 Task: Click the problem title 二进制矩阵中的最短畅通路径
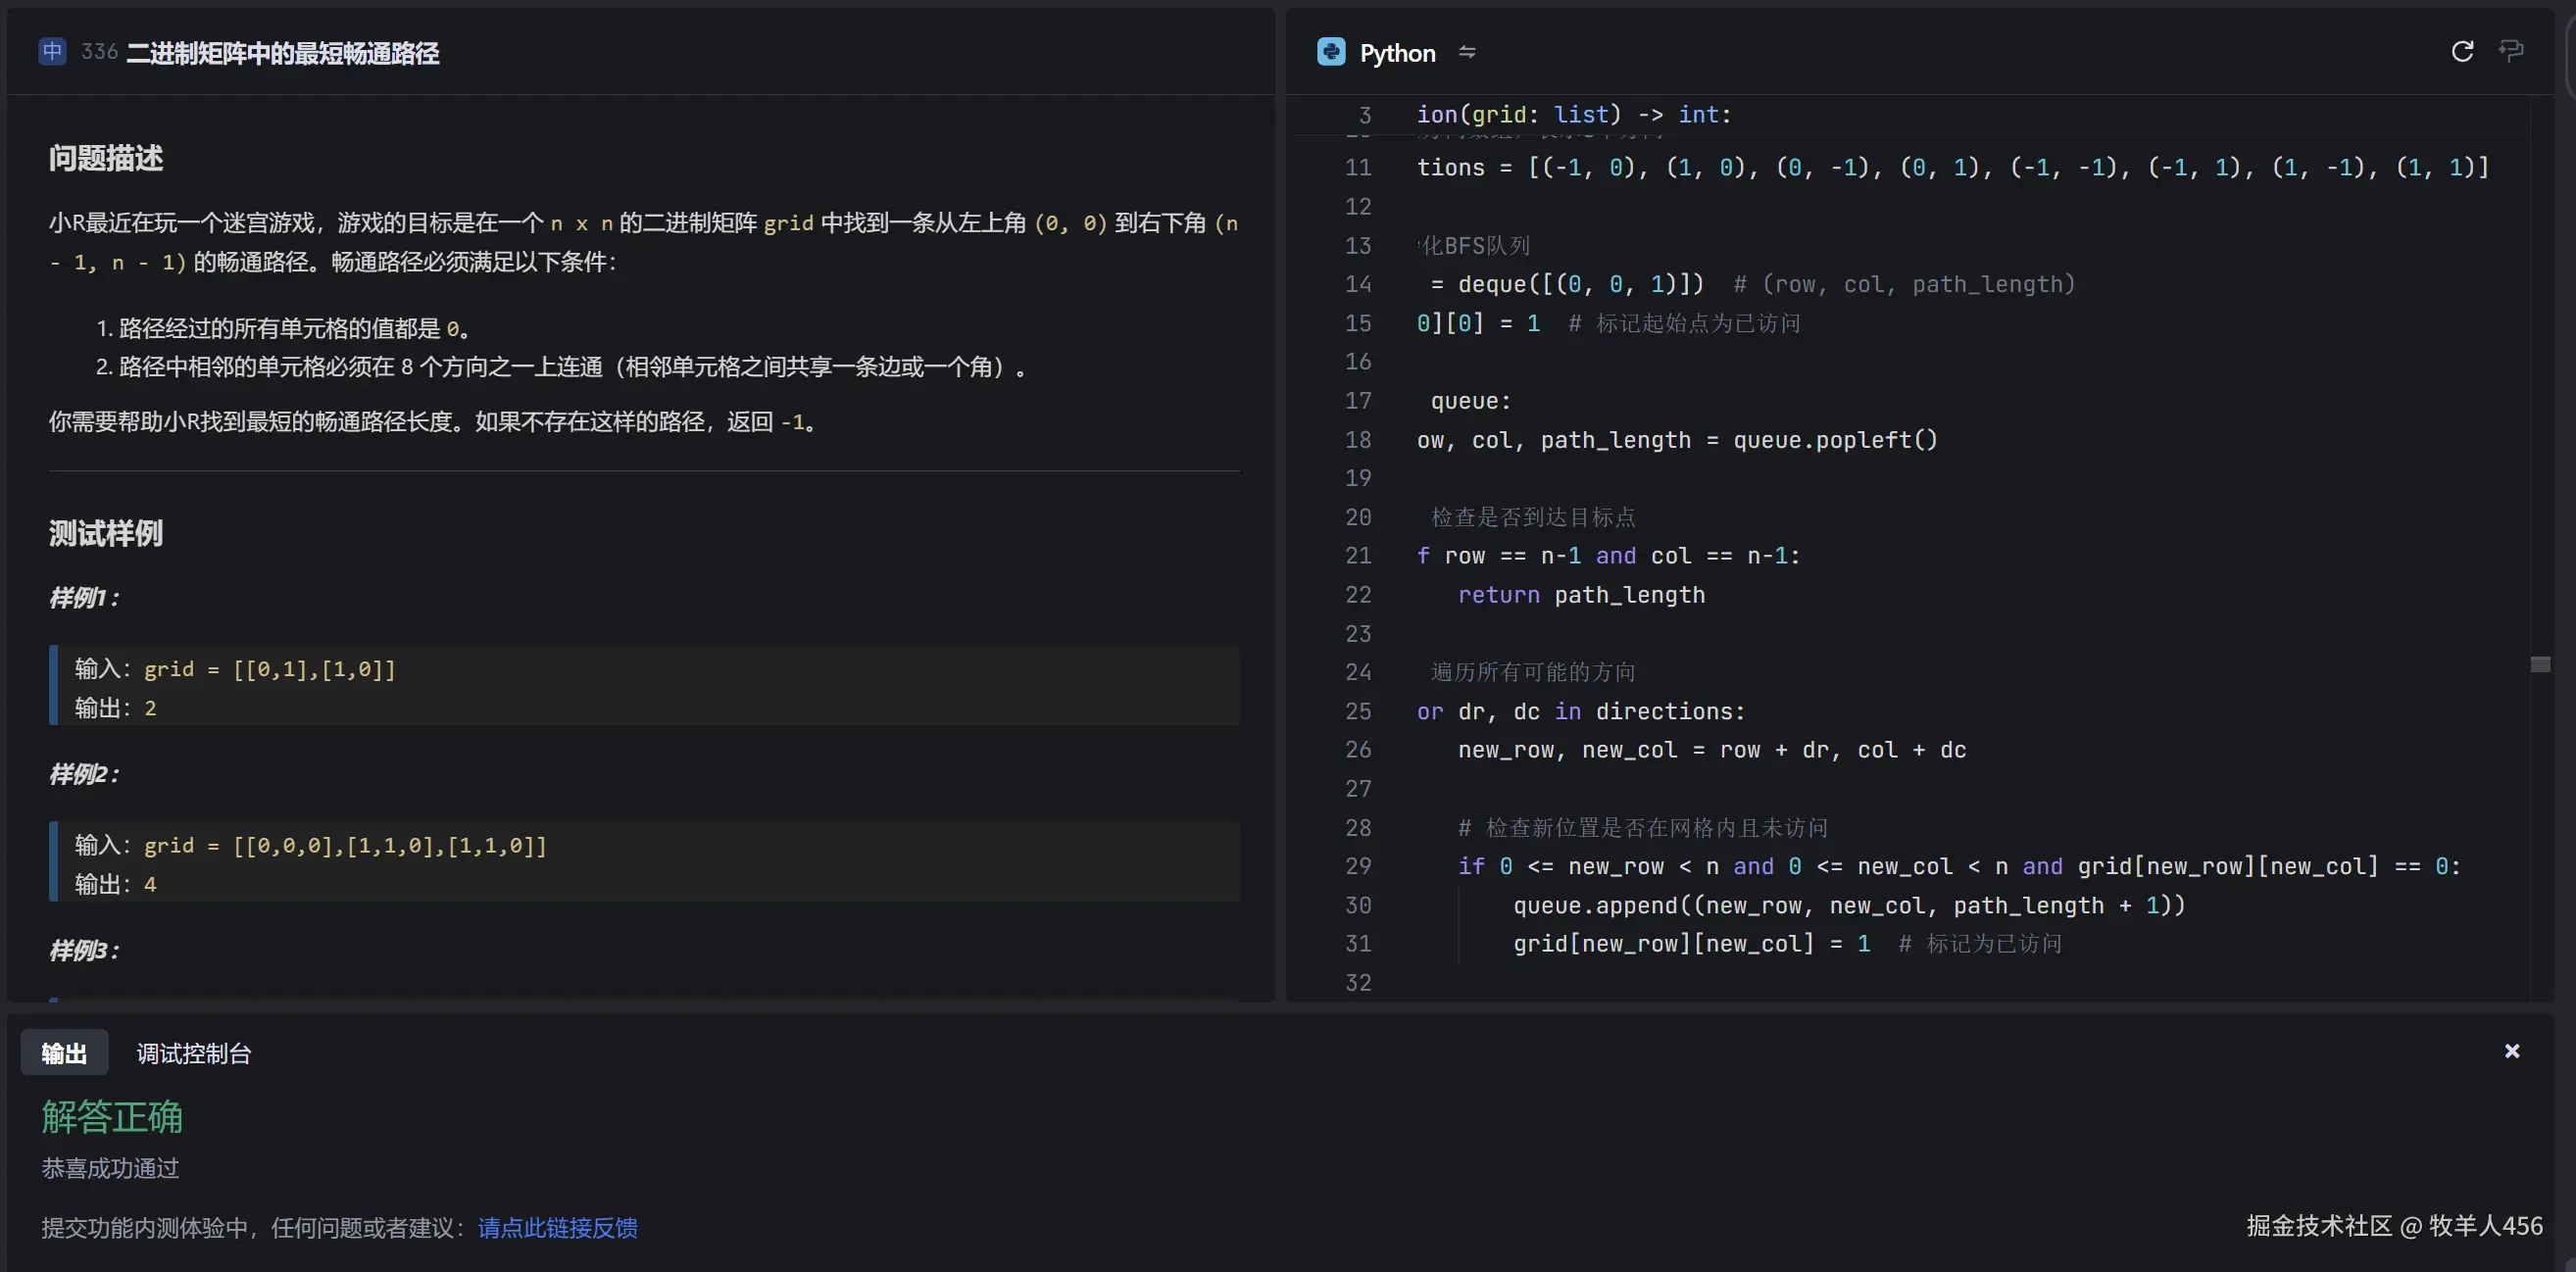(283, 53)
